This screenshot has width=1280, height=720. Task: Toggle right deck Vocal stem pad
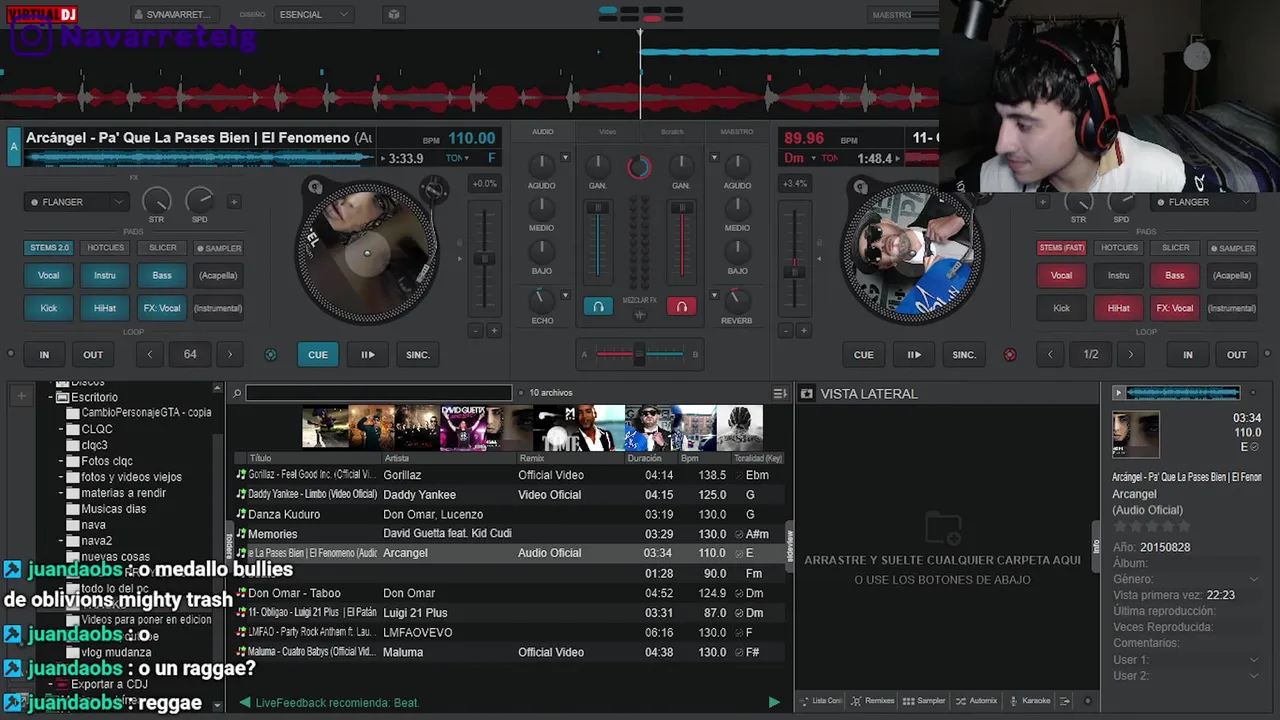[1061, 275]
